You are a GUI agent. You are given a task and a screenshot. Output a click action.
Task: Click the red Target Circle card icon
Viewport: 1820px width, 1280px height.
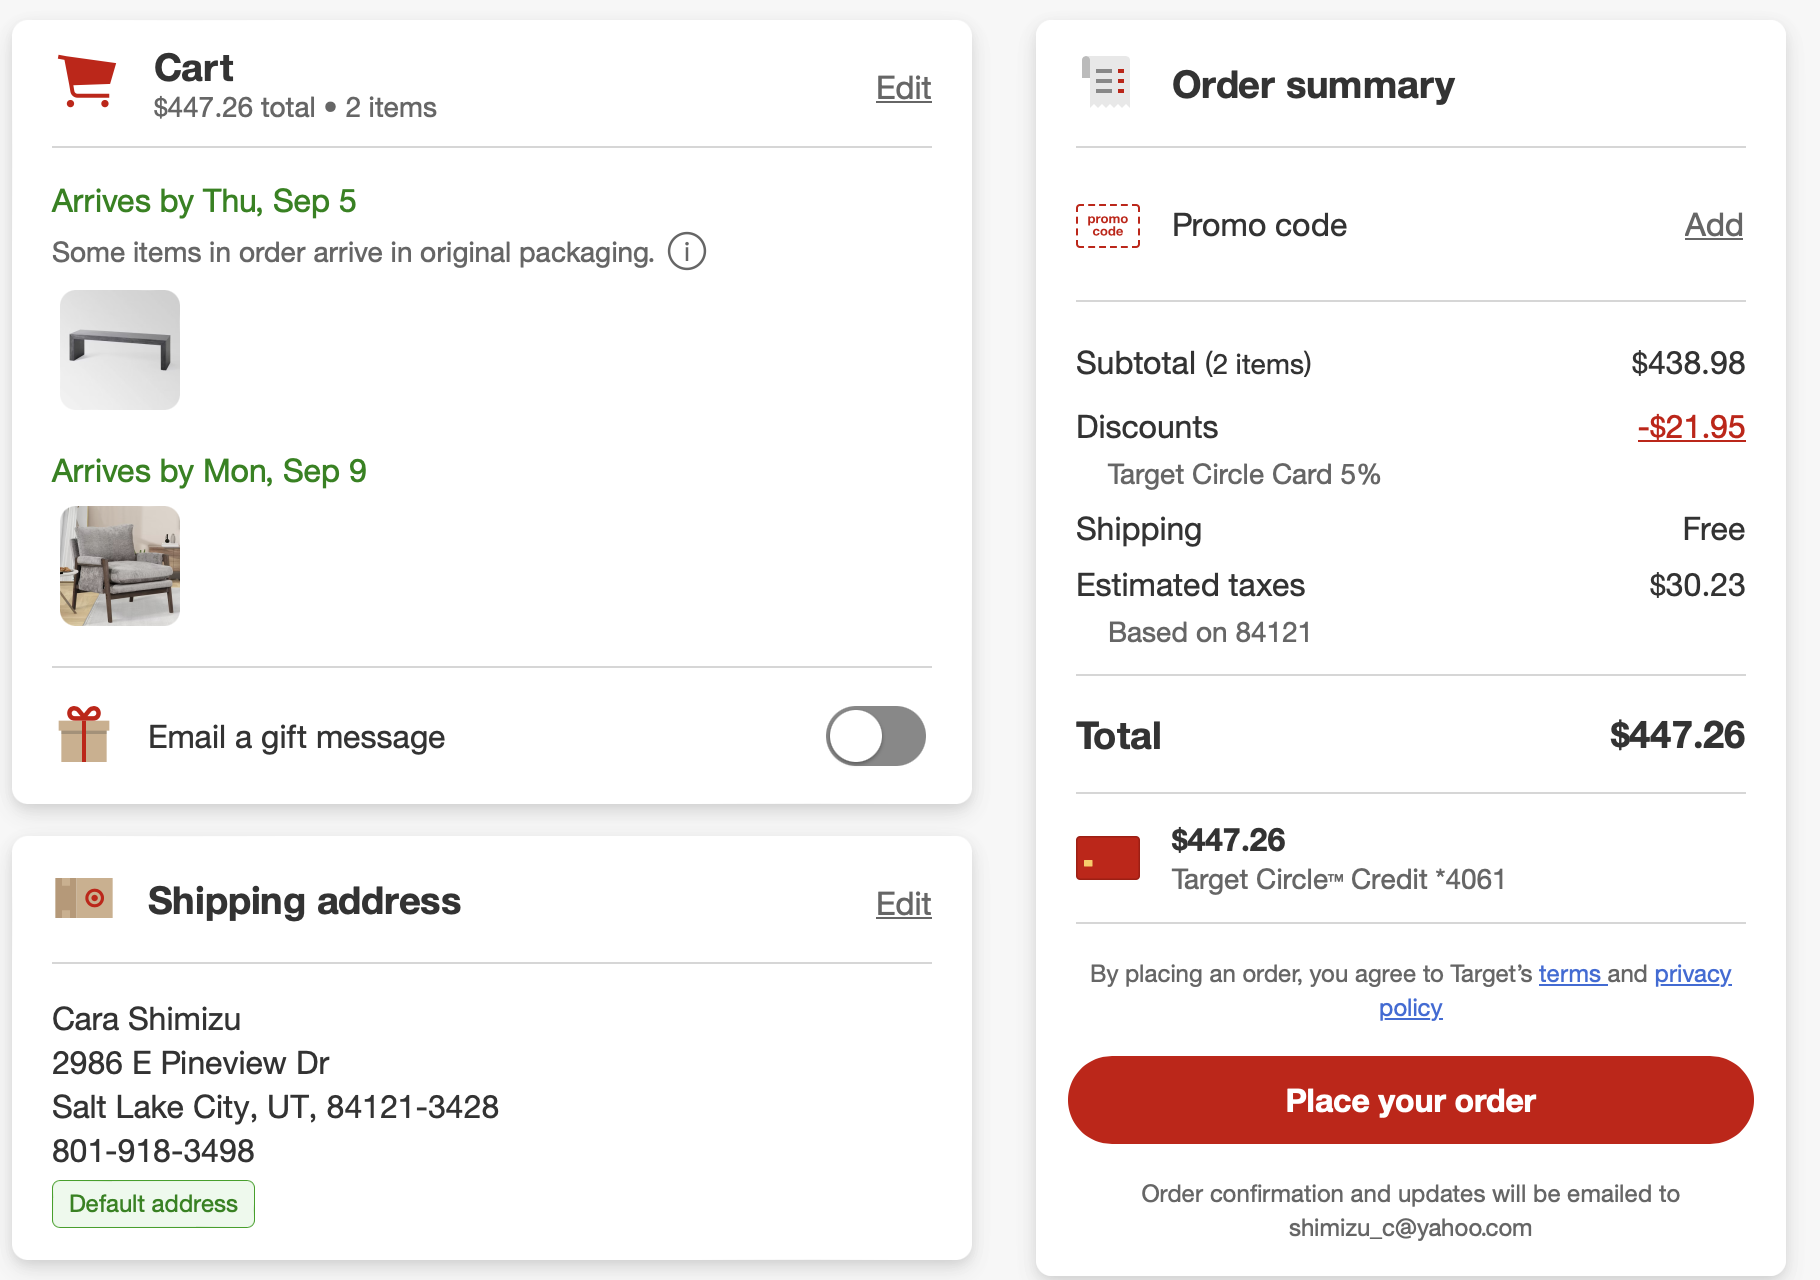[x=1108, y=858]
